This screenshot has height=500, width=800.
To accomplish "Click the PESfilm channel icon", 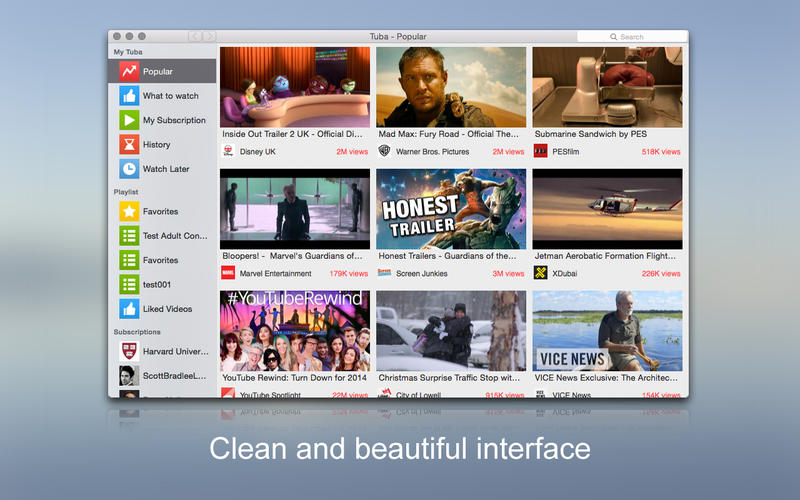I will pos(541,152).
